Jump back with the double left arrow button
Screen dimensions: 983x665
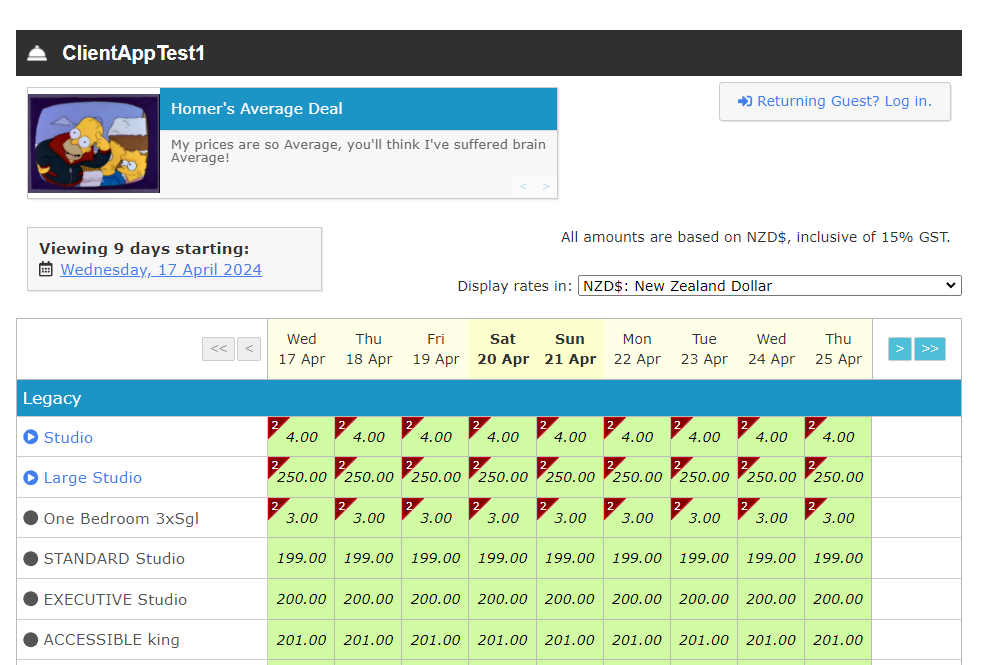click(218, 348)
